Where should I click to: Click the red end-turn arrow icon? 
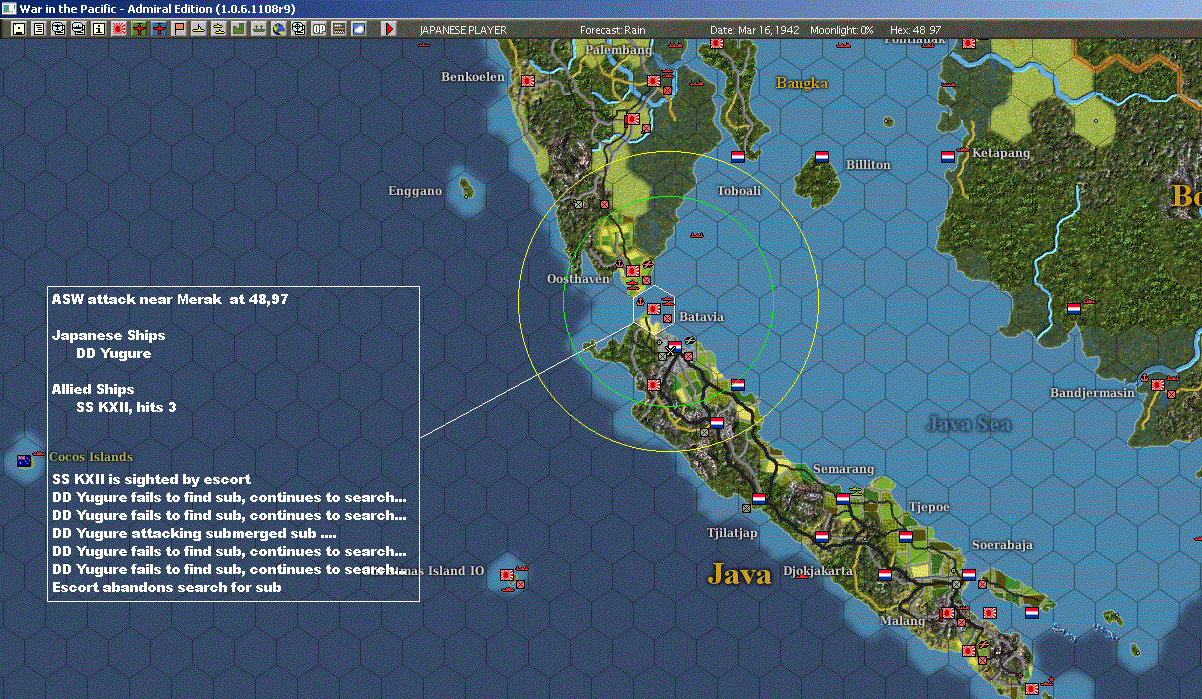click(389, 29)
